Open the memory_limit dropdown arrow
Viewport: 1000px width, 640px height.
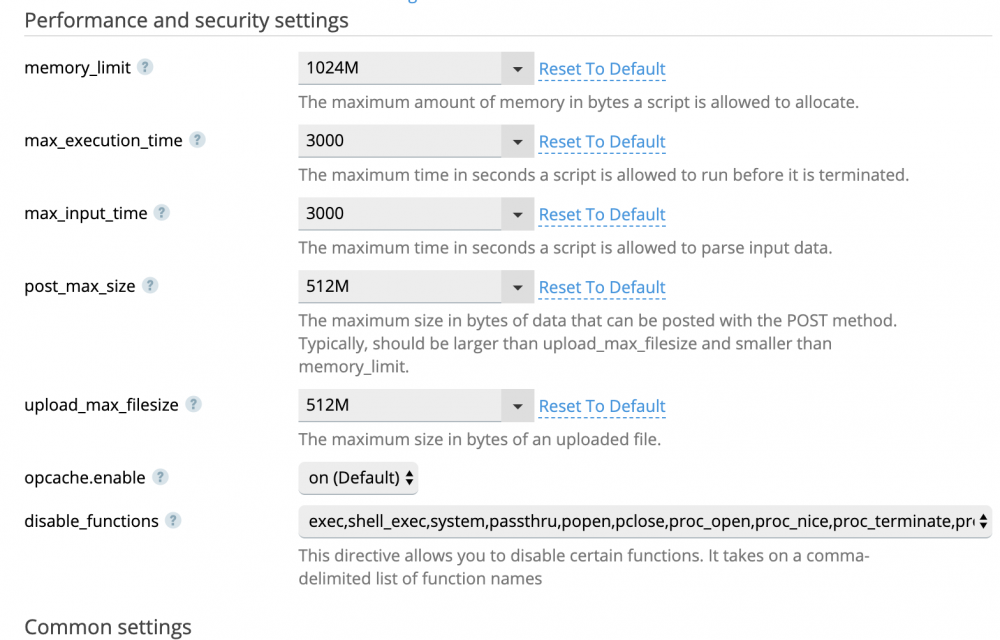(516, 69)
